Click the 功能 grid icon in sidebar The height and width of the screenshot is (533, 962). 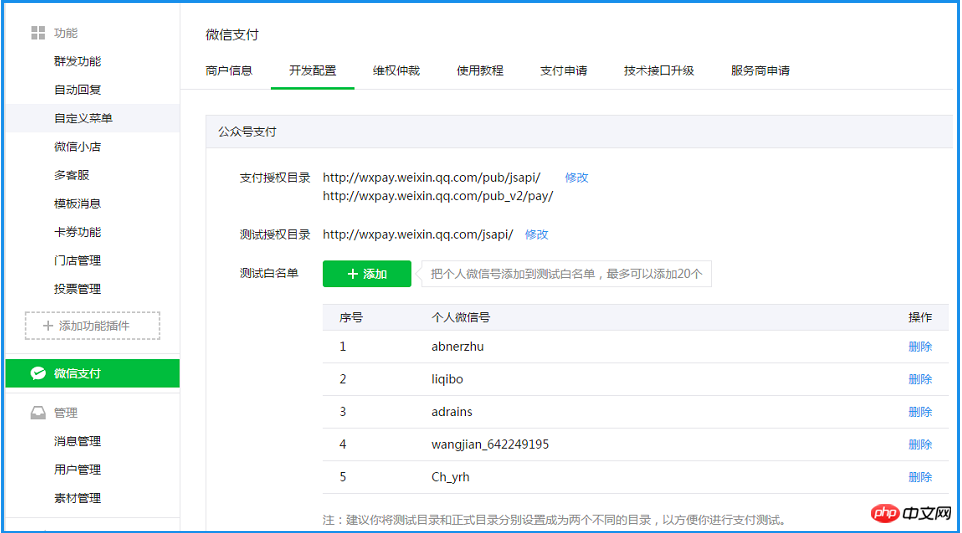(x=38, y=33)
